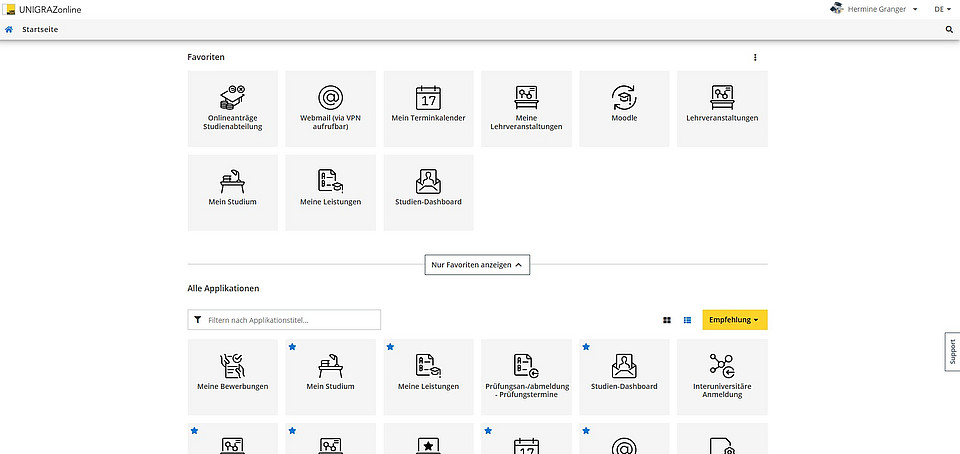Viewport: 960px width, 454px height.
Task: Click the home icon in navigation bar
Action: pyautogui.click(x=9, y=29)
